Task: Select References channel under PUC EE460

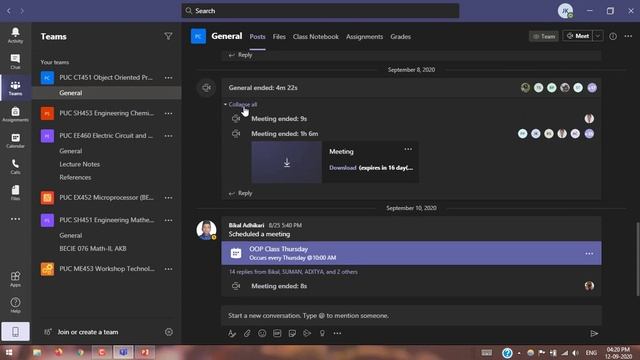Action: pos(75,177)
